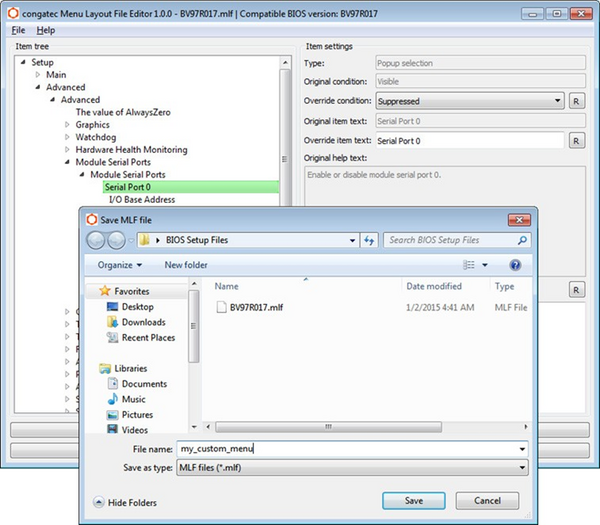Image resolution: width=600 pixels, height=525 pixels.
Task: Open the File menu
Action: (x=18, y=30)
